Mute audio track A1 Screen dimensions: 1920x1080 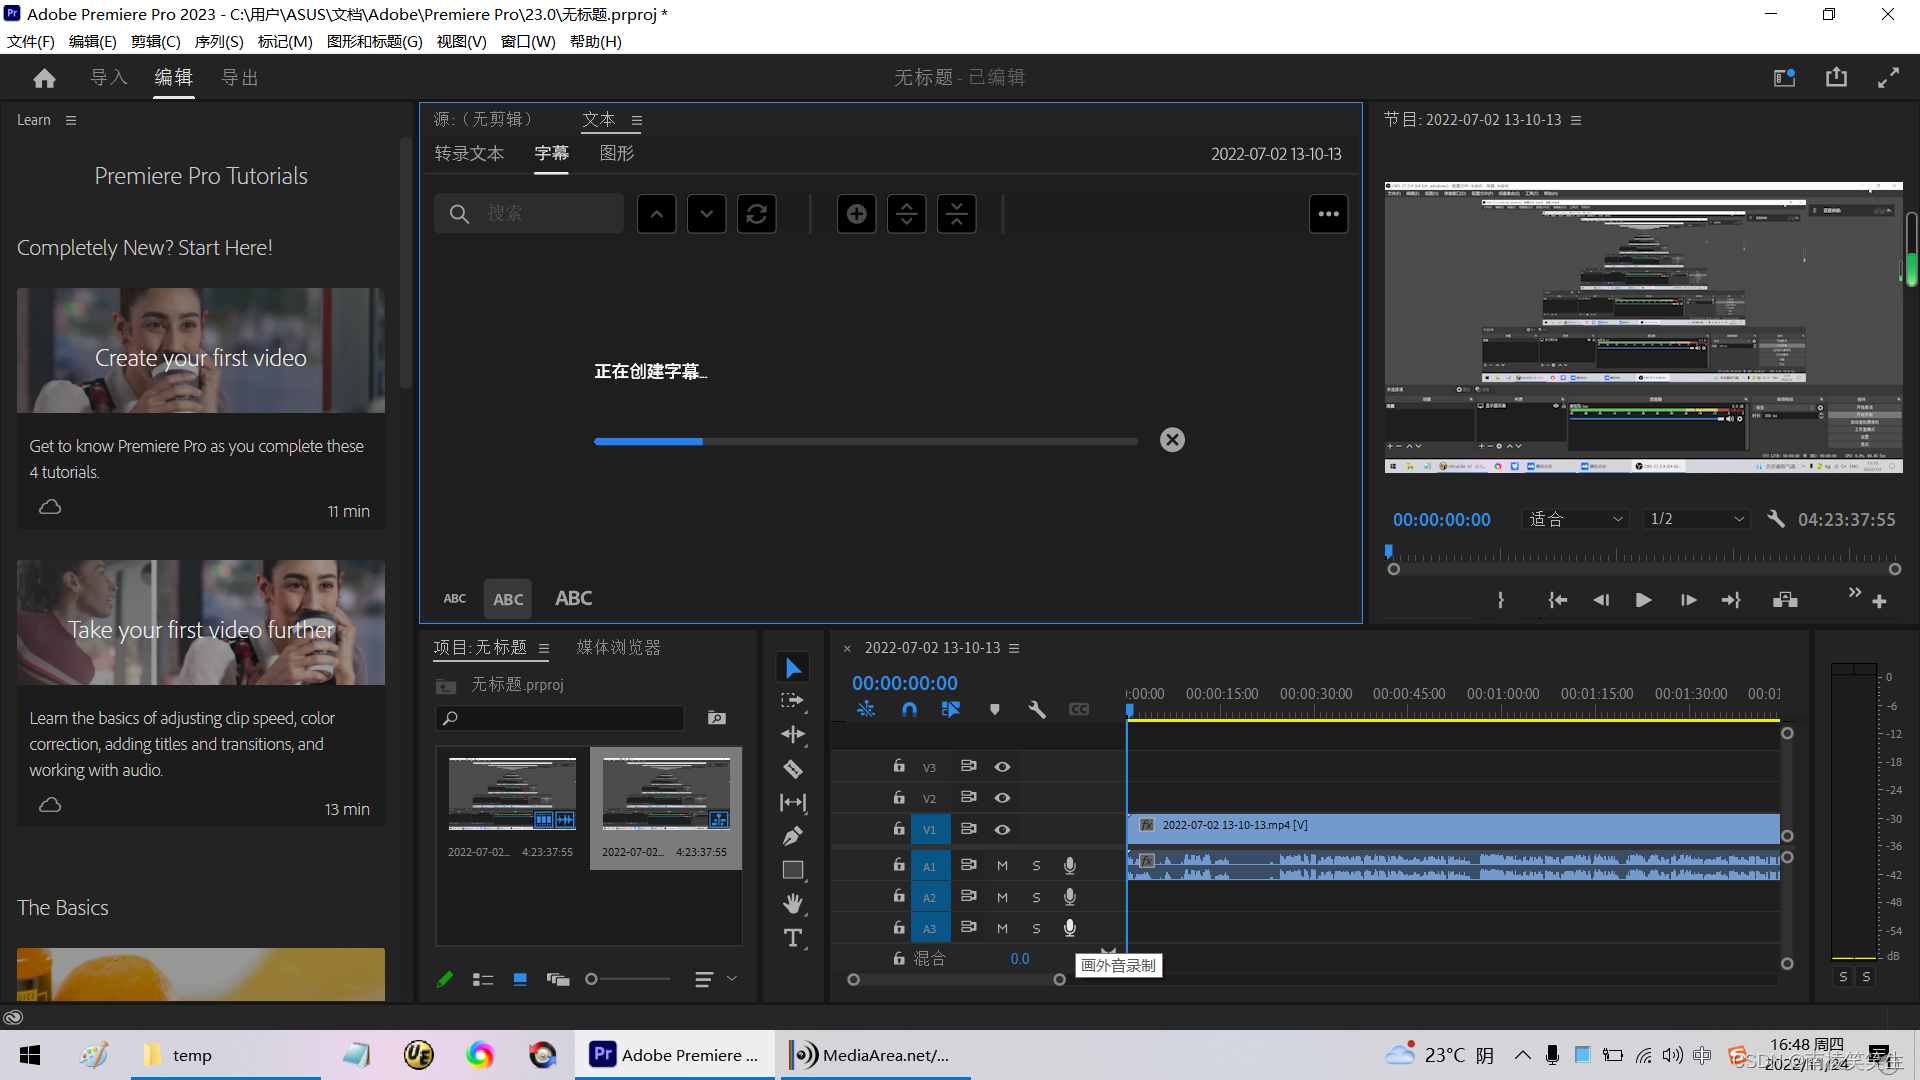(1002, 866)
